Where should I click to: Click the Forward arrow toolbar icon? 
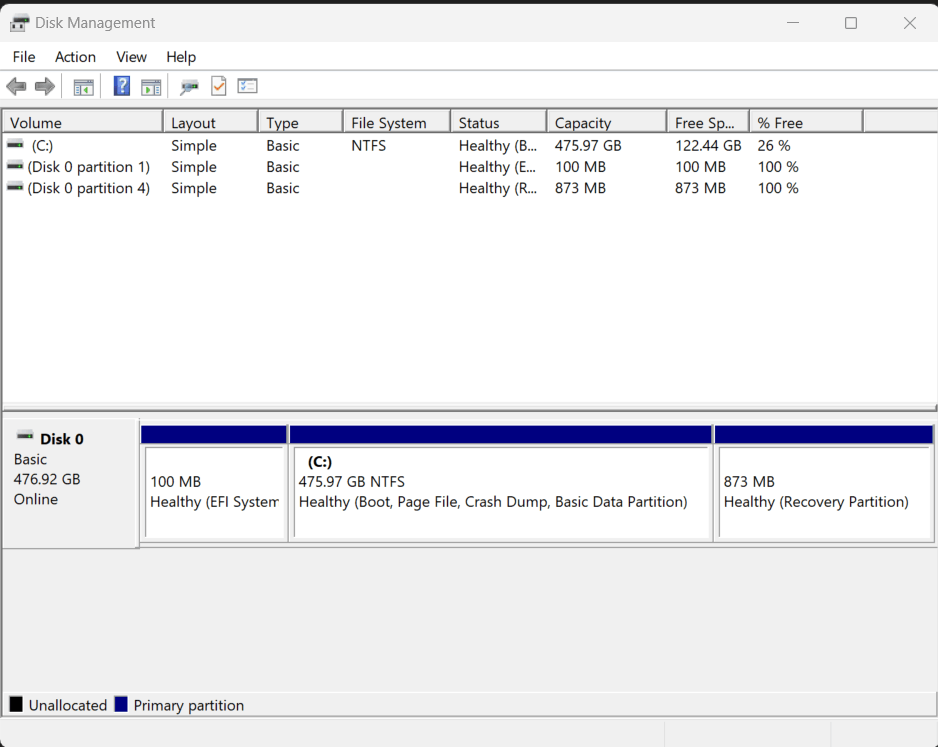click(45, 87)
